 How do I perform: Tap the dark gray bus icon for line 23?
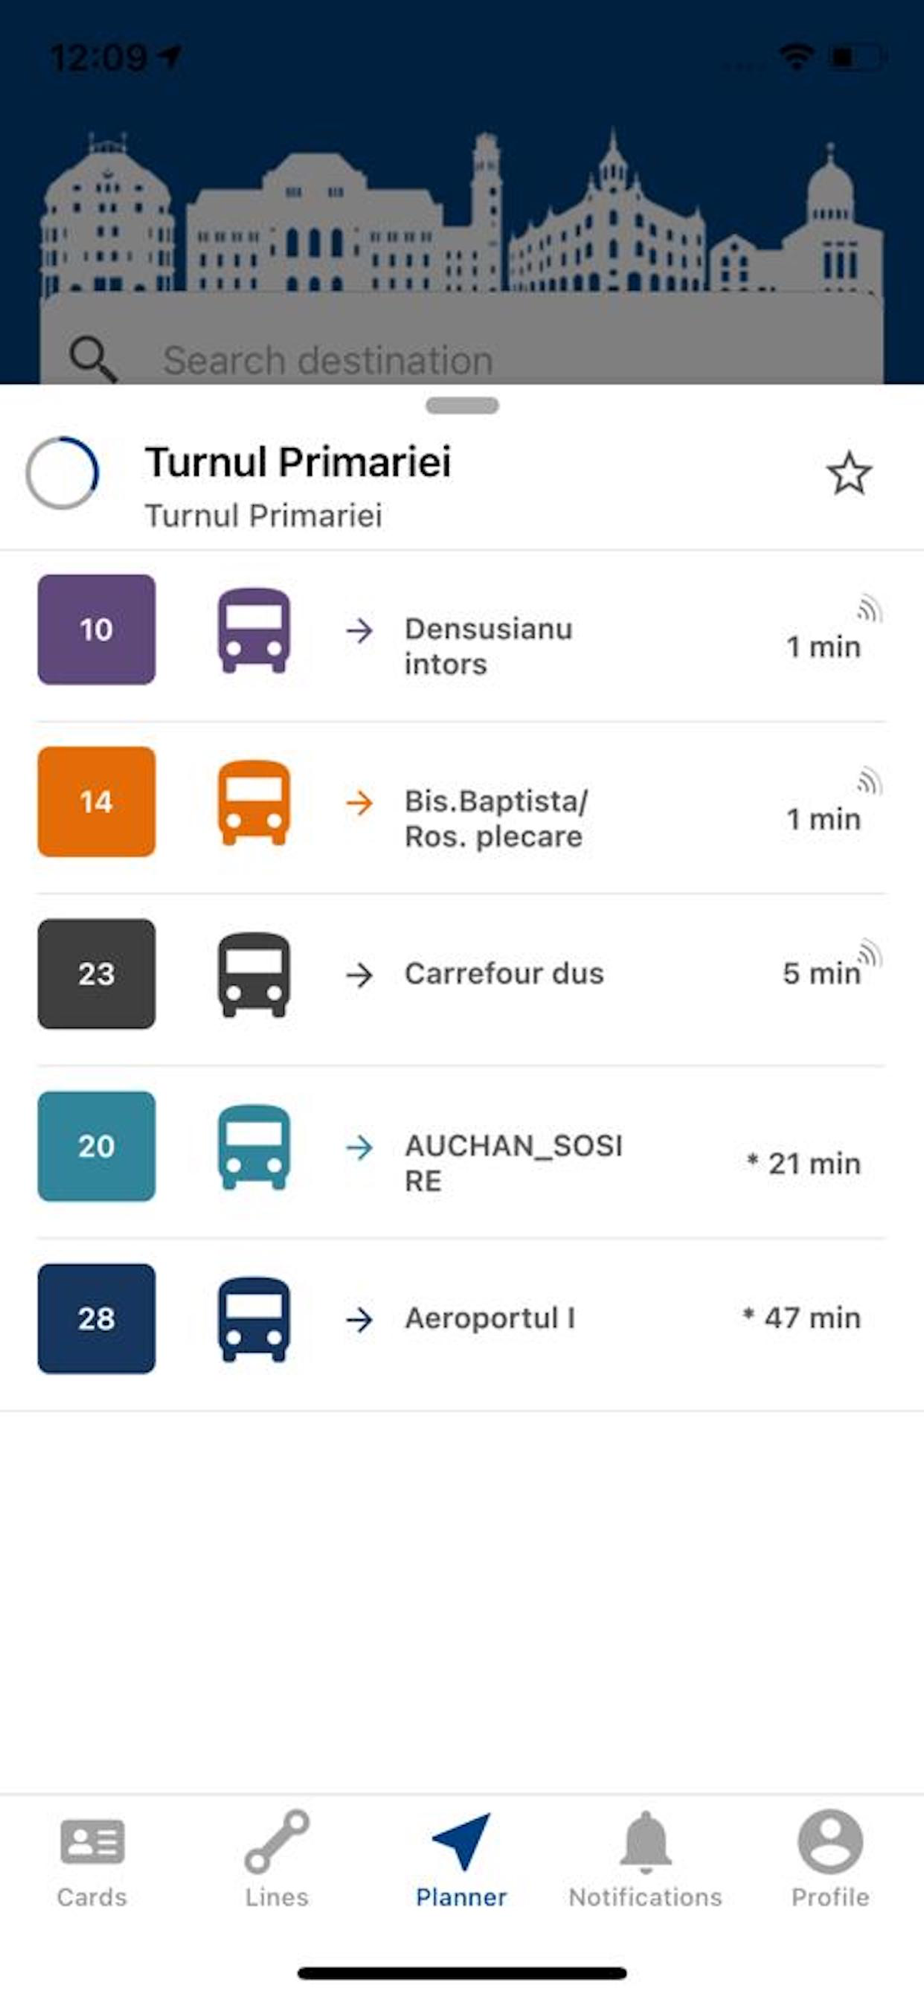pos(254,974)
